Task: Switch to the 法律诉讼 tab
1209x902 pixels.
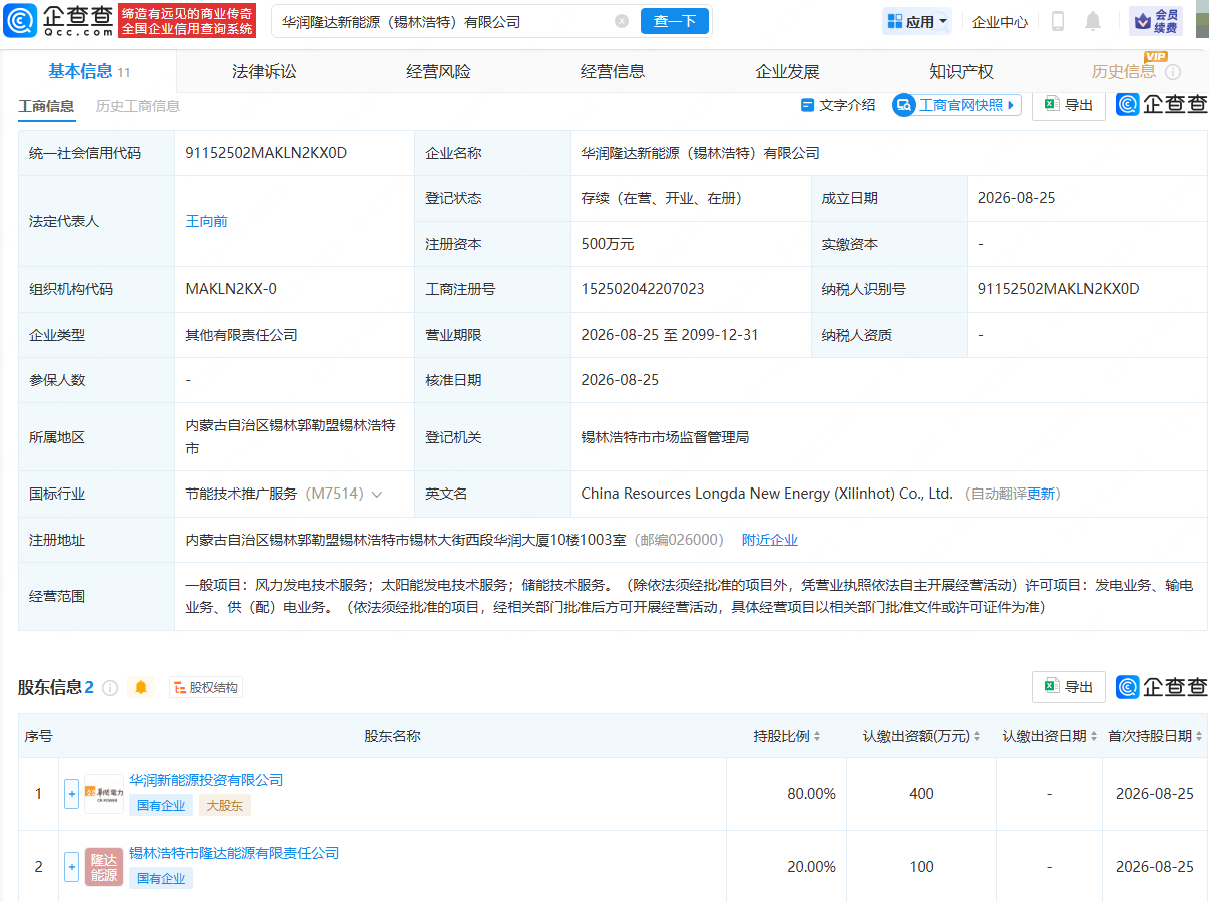Action: pyautogui.click(x=264, y=71)
